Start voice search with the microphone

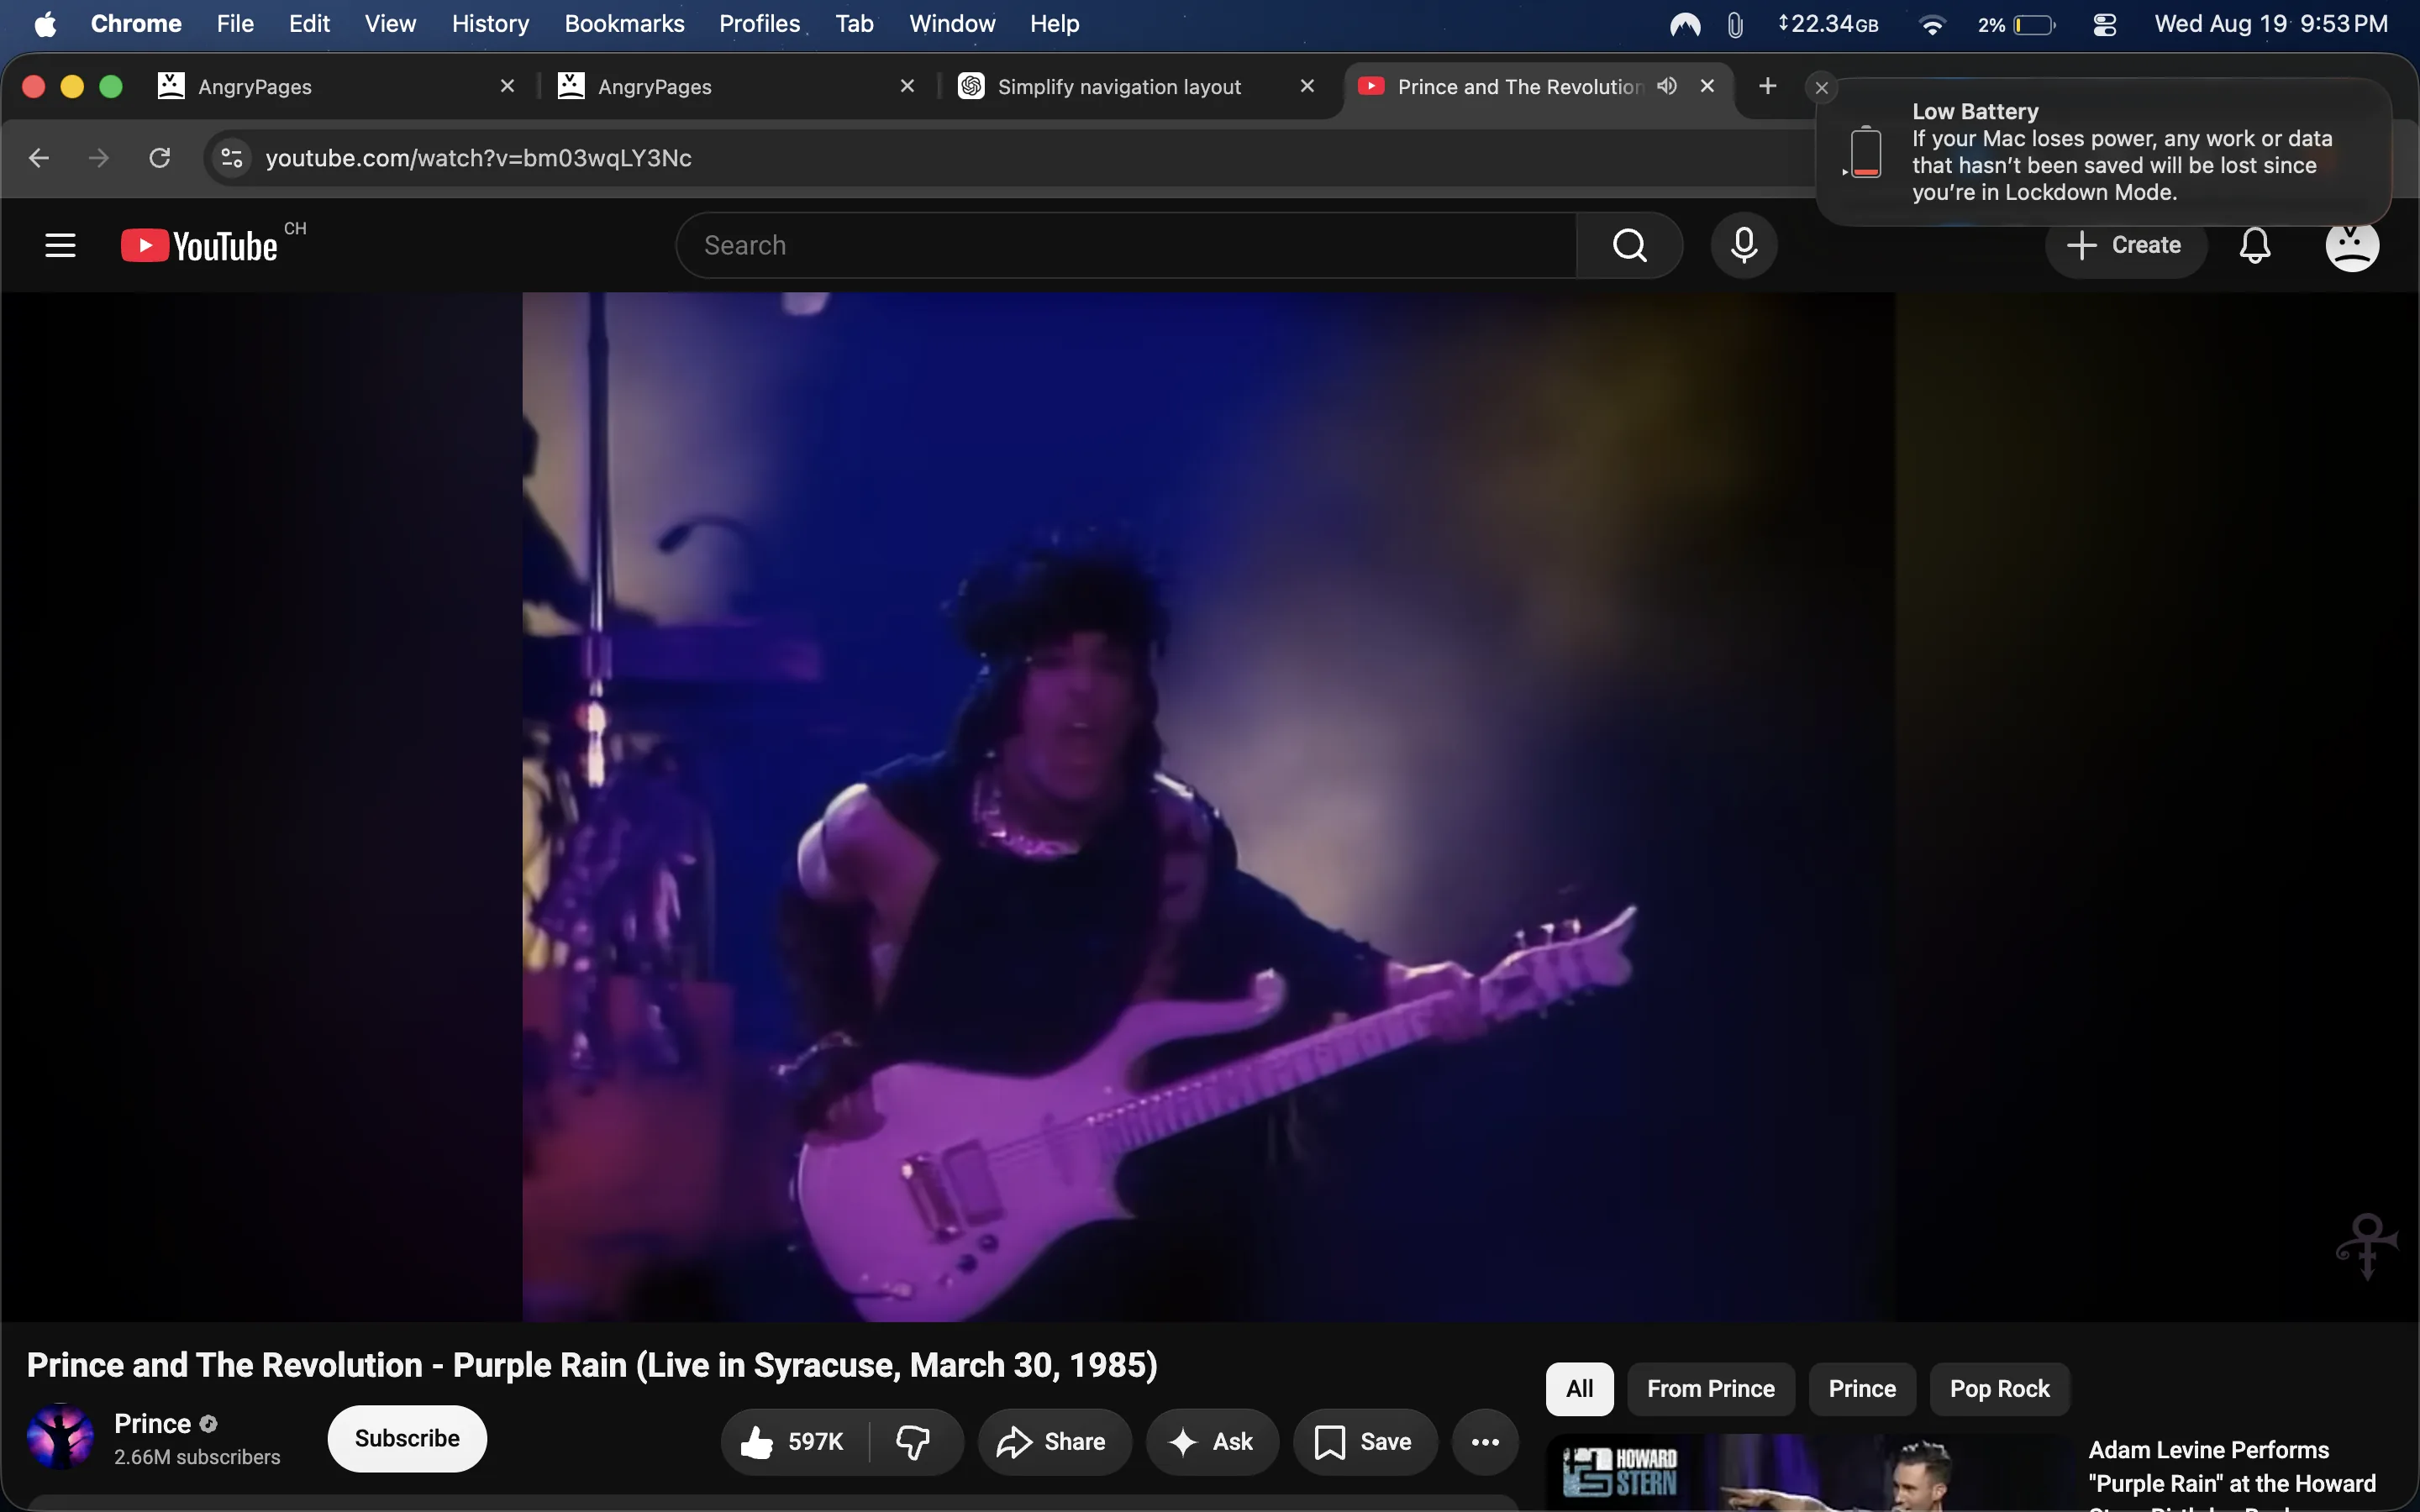(x=1744, y=245)
